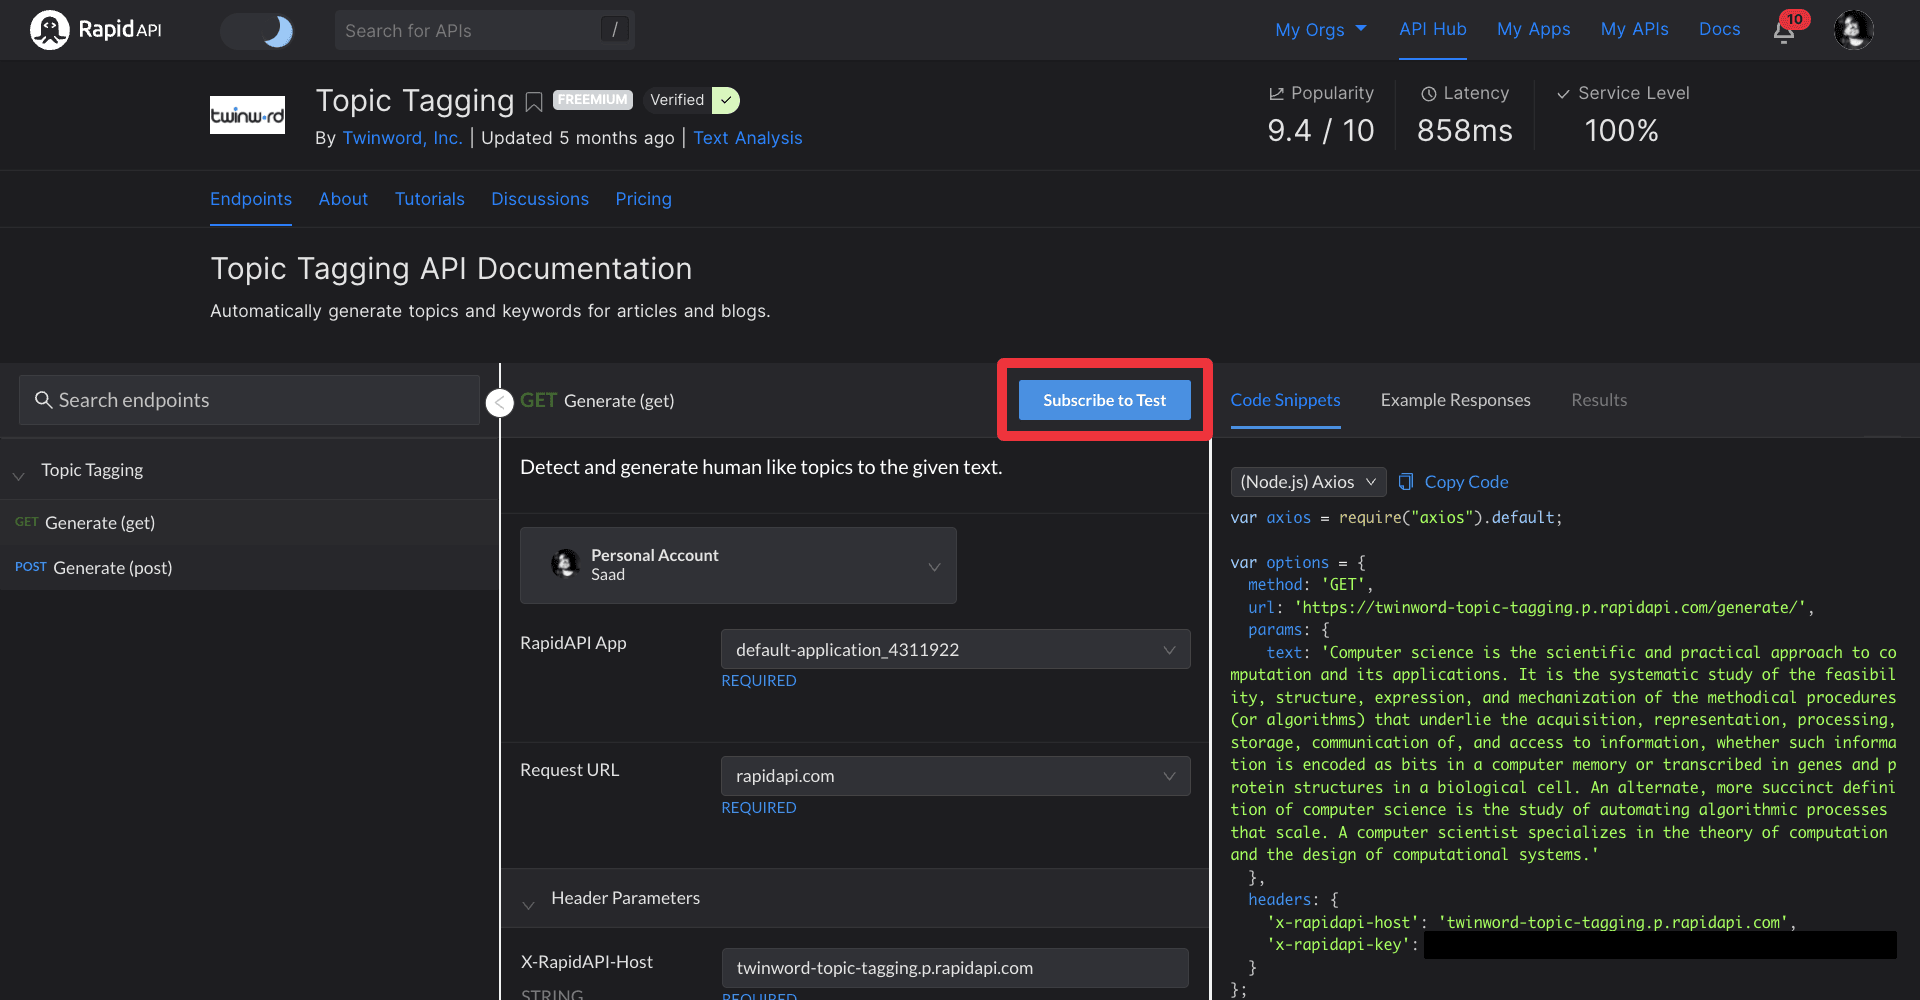Open Personal Account Saad dropdown
Screen dimensions: 1920x1000
click(738, 565)
